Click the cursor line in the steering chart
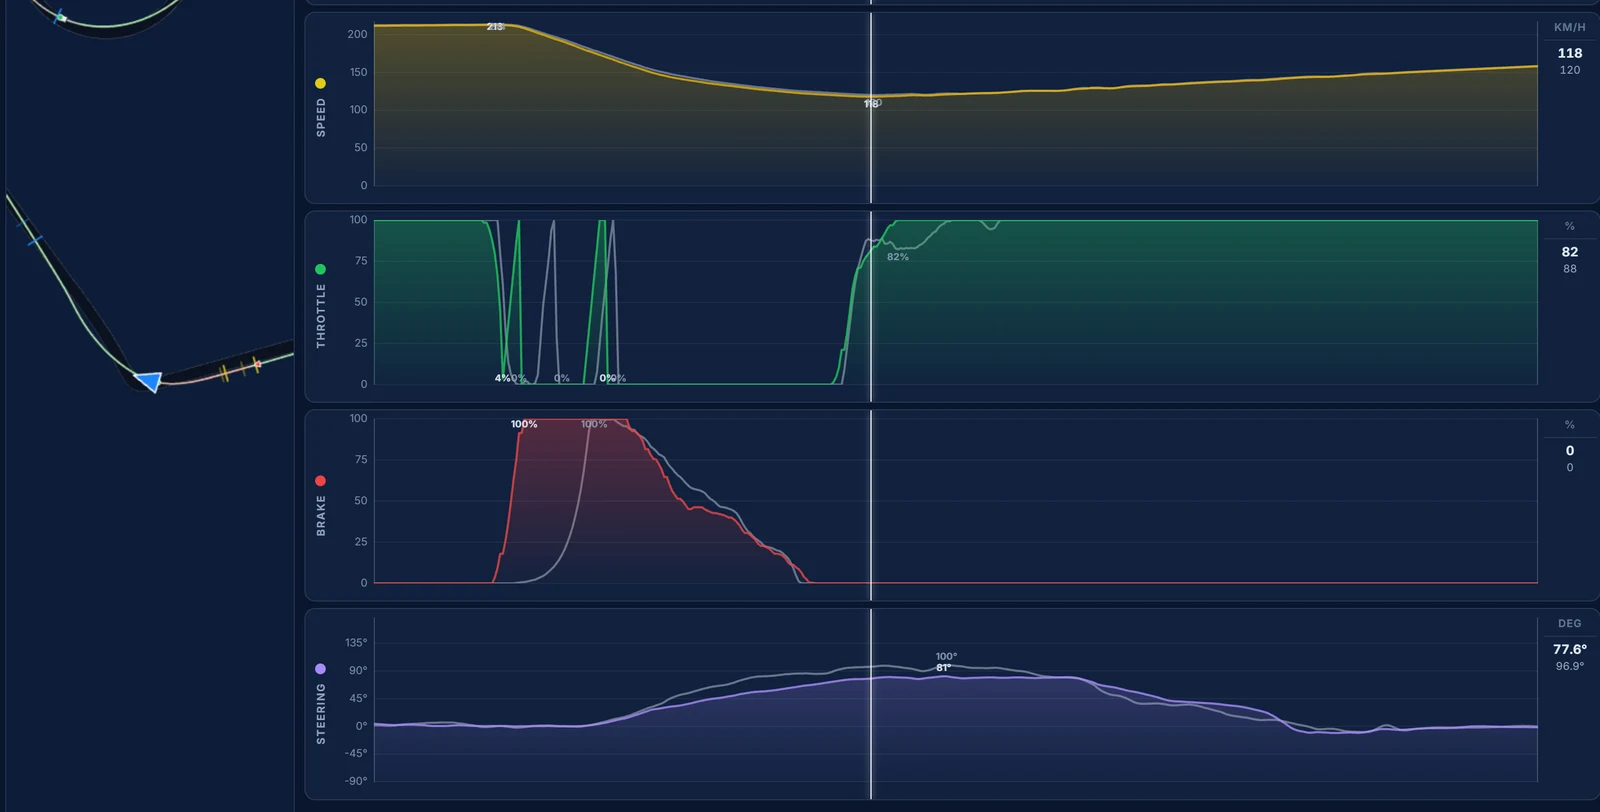 (871, 704)
